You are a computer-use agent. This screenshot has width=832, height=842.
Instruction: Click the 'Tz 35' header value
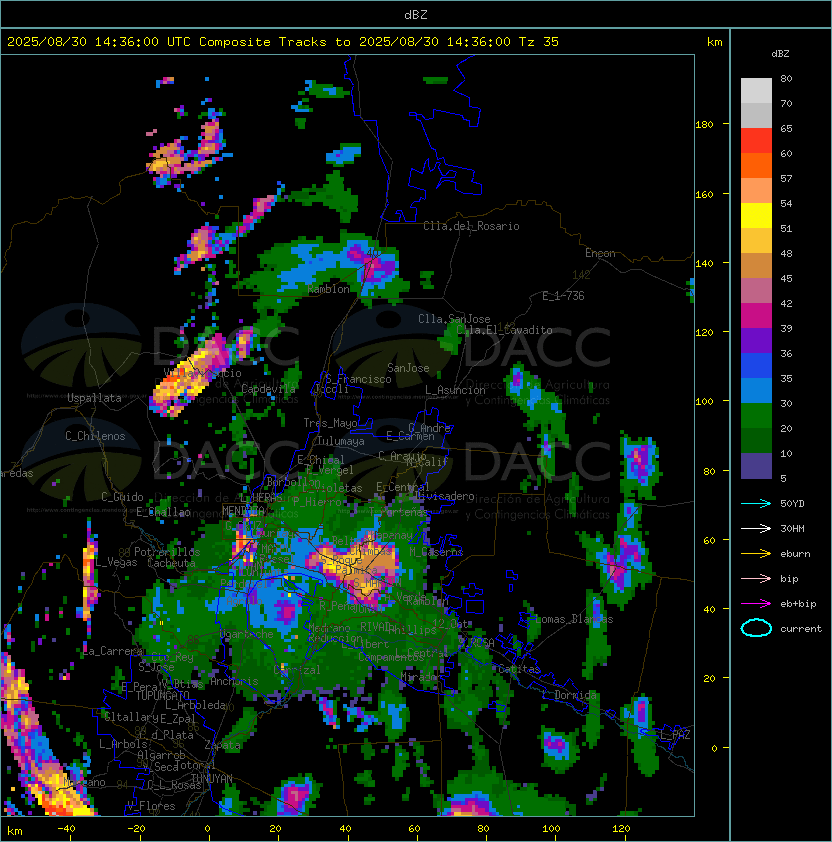539,42
